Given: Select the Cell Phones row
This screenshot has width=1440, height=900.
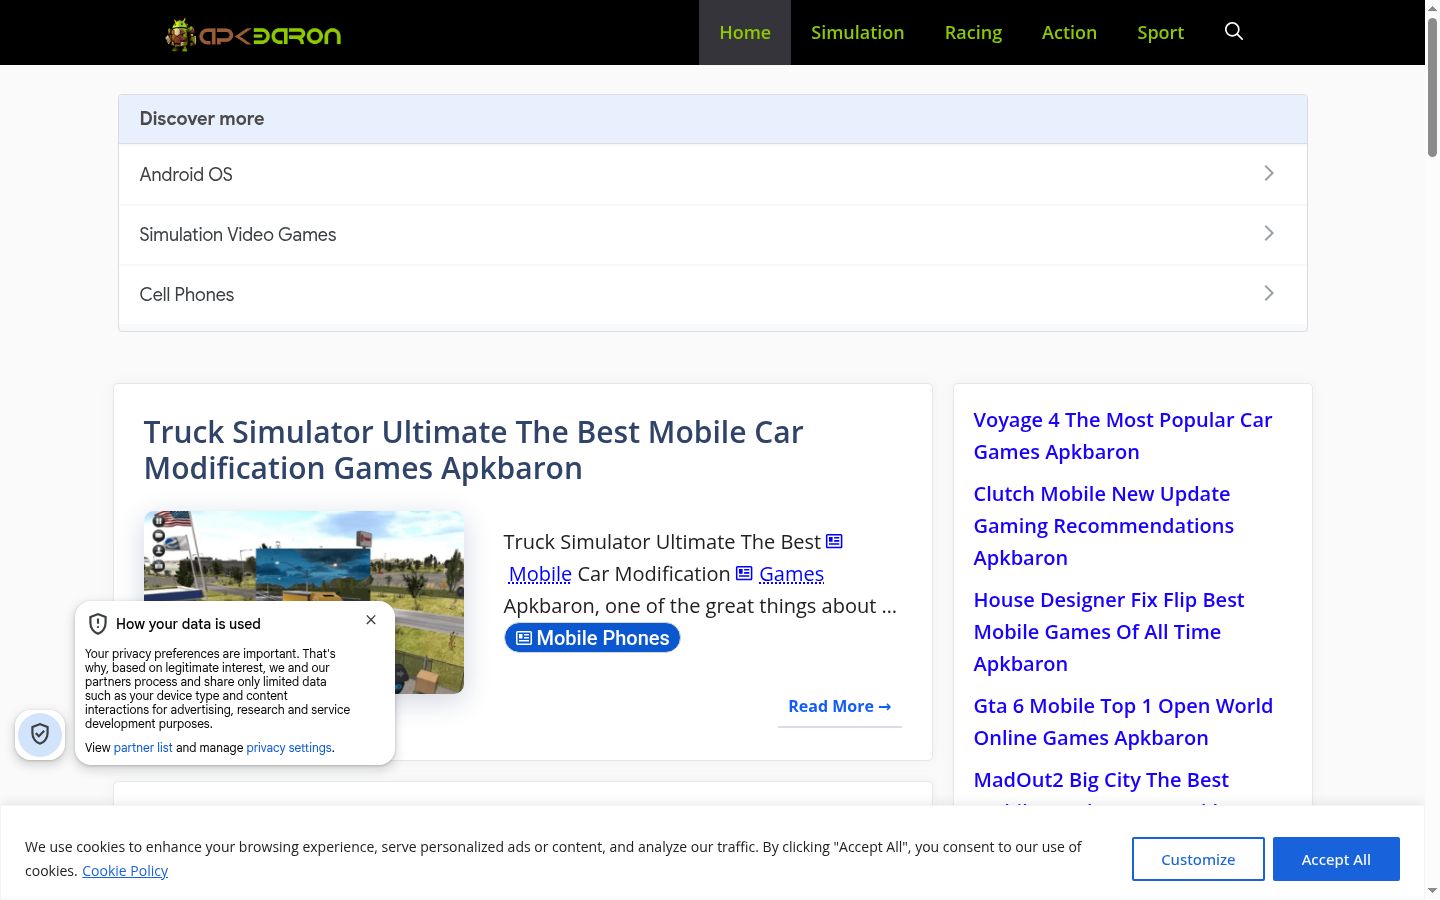Looking at the screenshot, I should [x=713, y=294].
